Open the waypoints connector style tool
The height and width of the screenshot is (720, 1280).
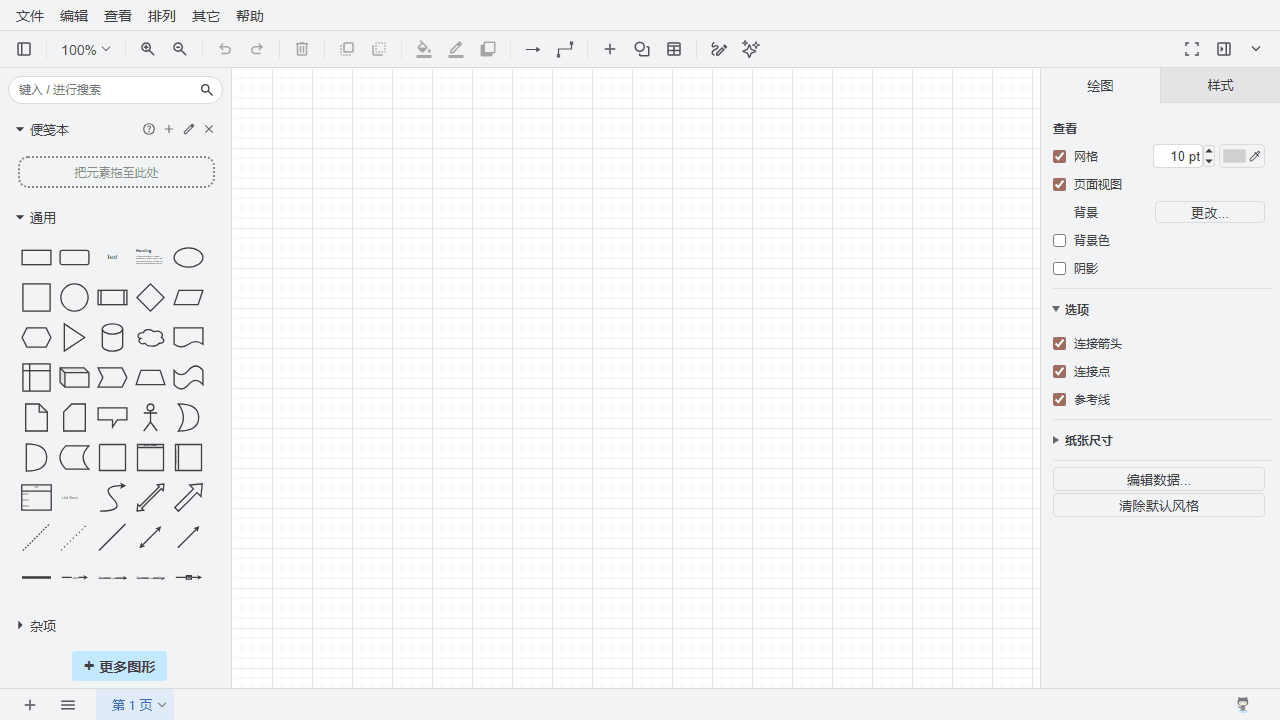pos(565,49)
